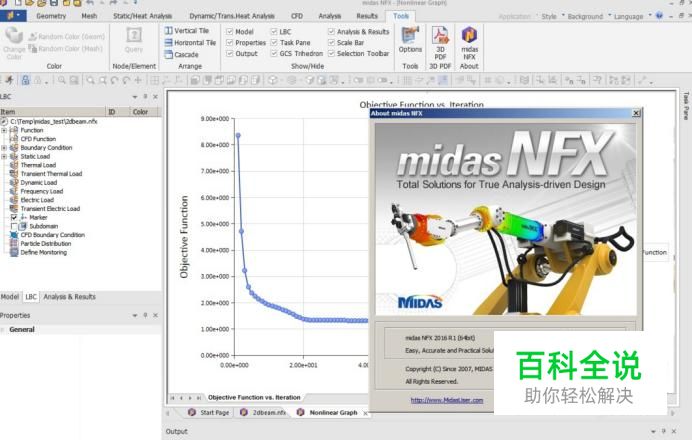Toggle the Analysis & Results checkbox in ribbon

331,31
